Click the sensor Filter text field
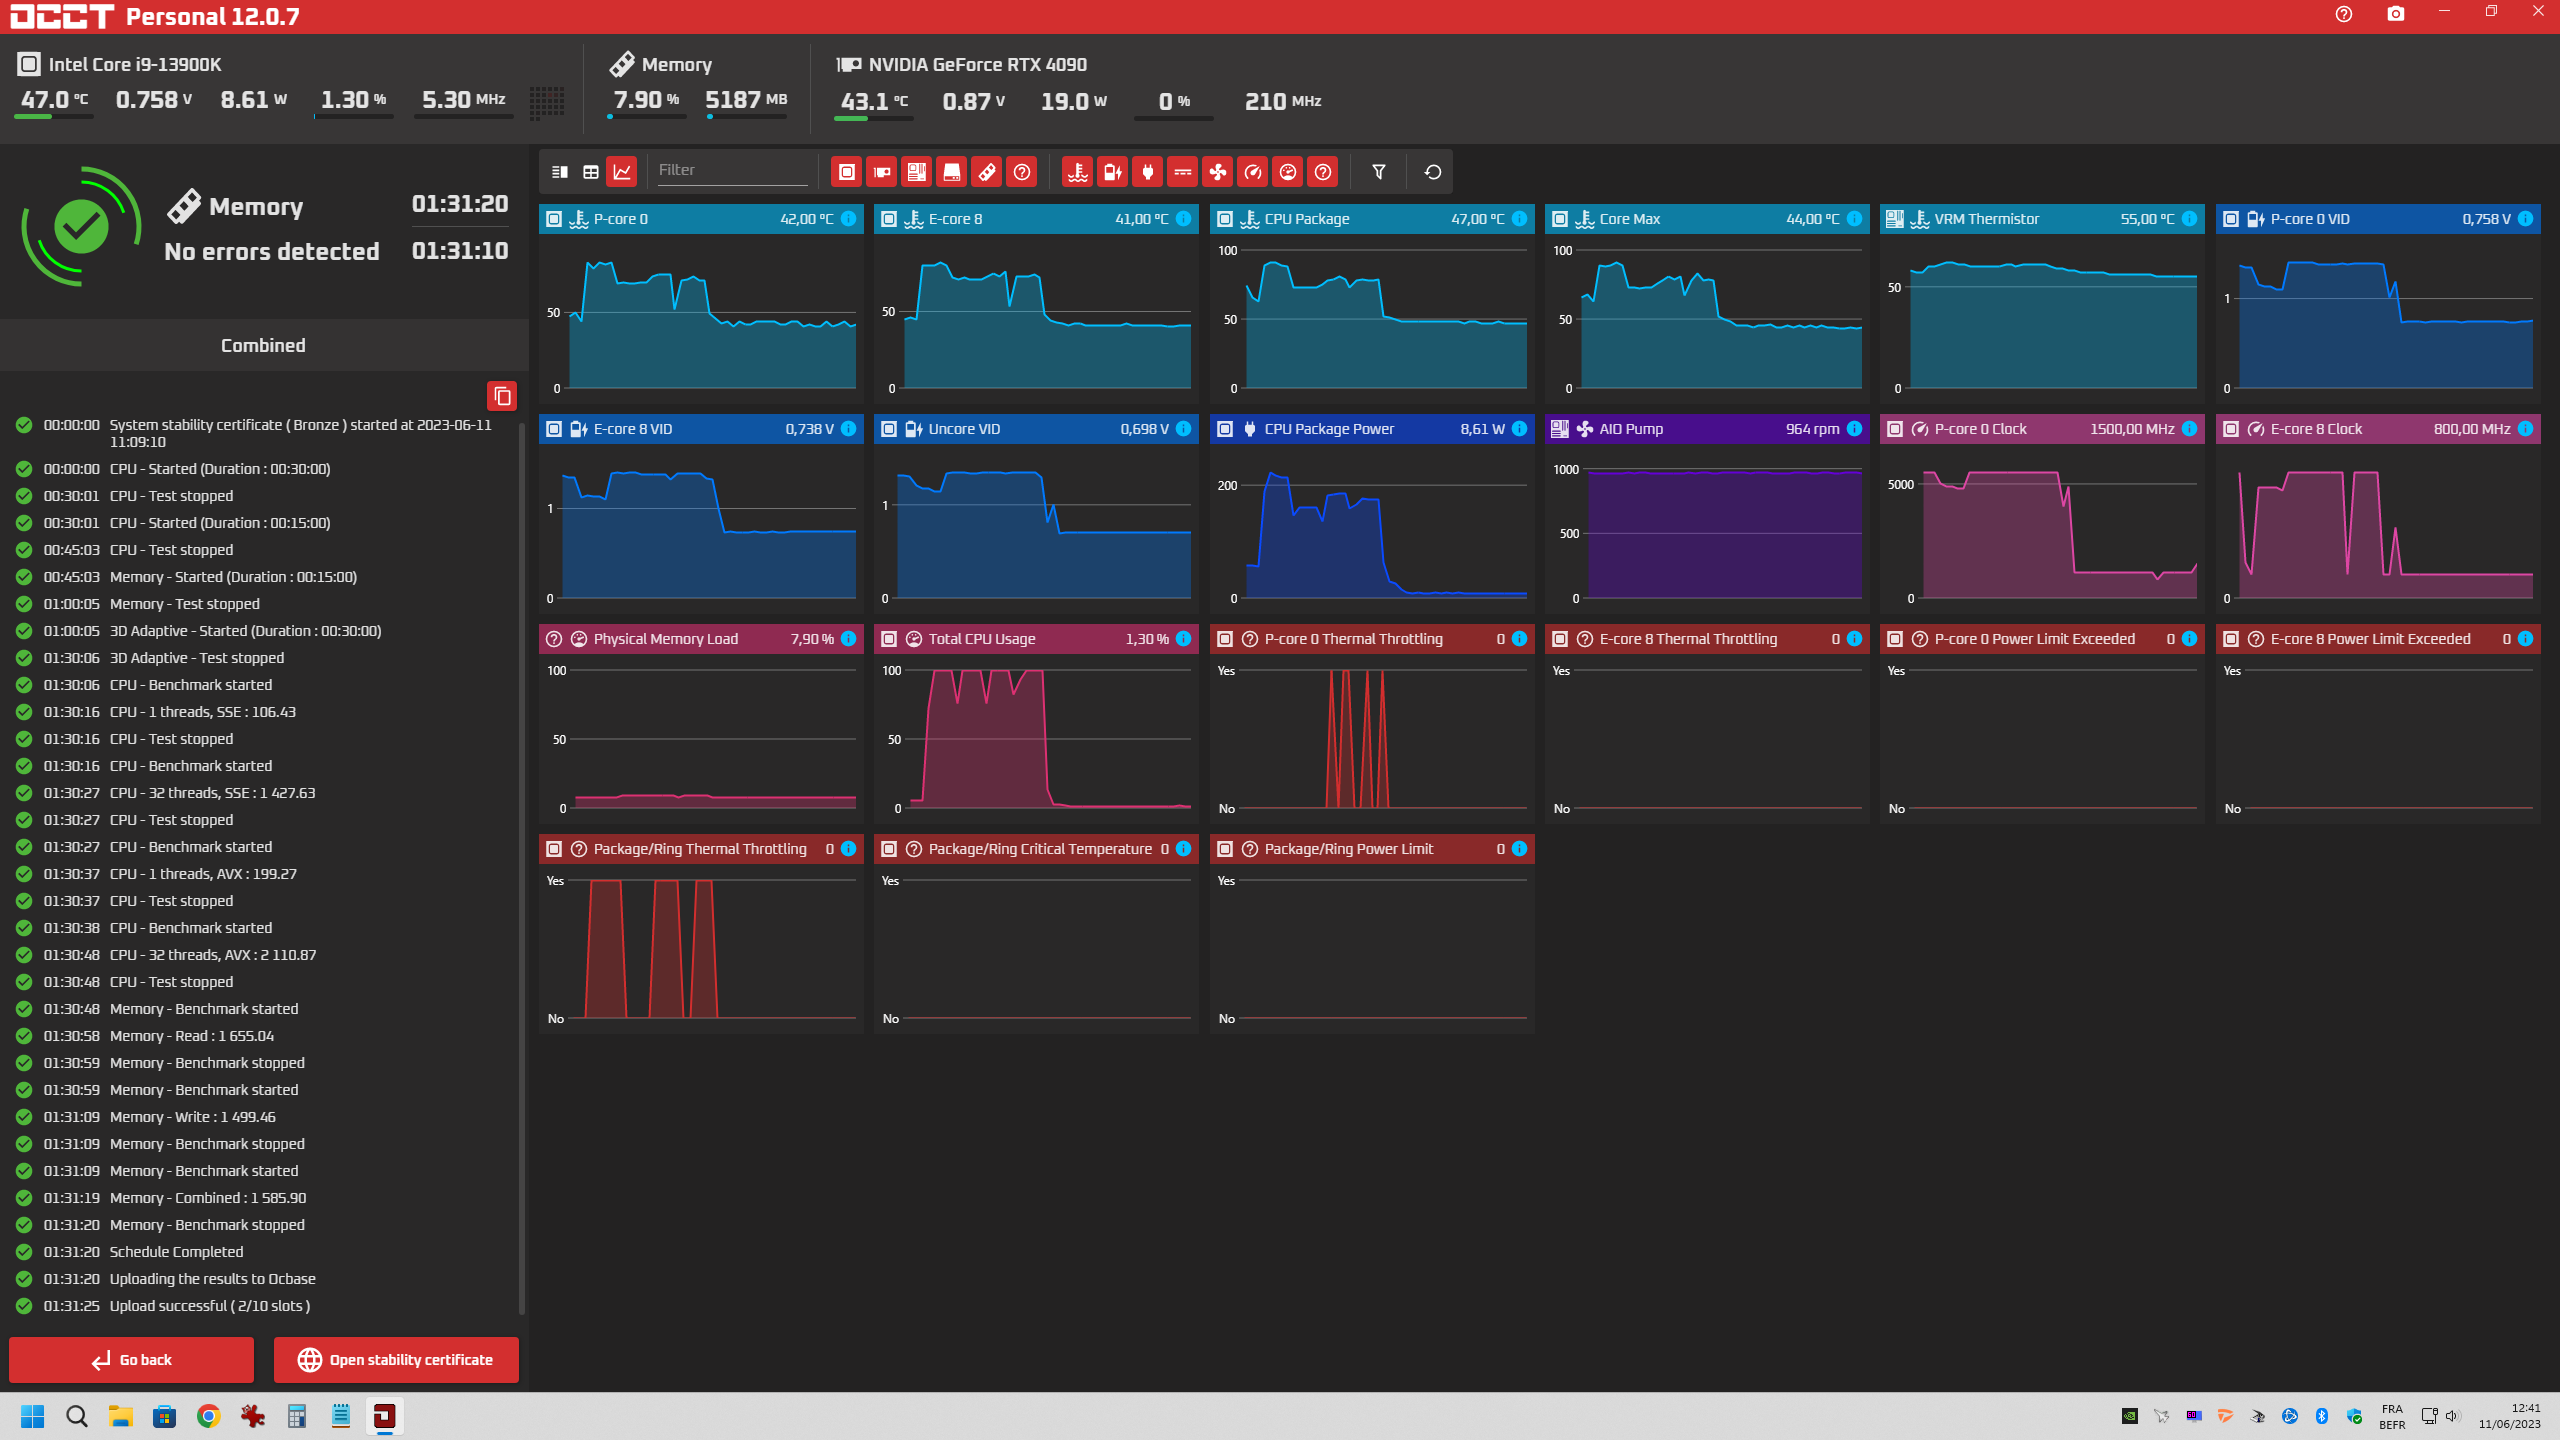The height and width of the screenshot is (1440, 2560). 731,170
